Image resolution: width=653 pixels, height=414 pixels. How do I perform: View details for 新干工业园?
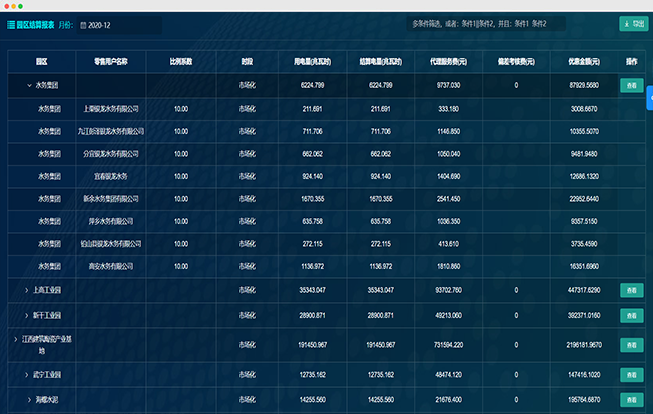tap(630, 314)
